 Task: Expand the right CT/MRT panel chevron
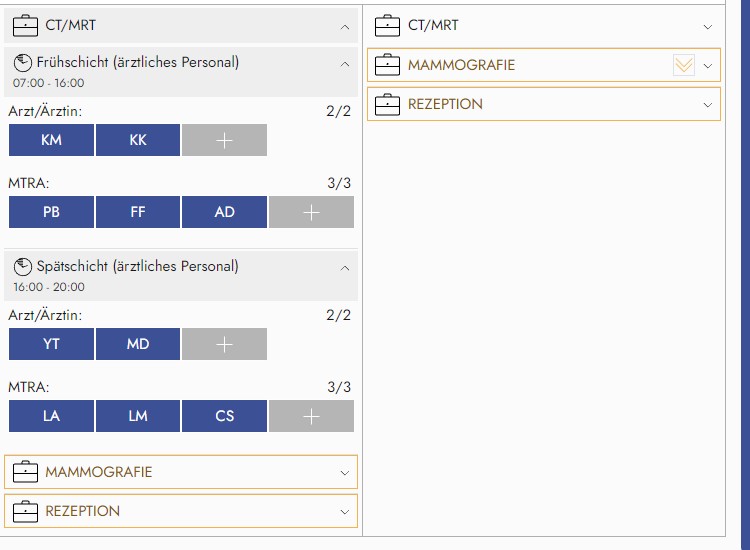(708, 27)
